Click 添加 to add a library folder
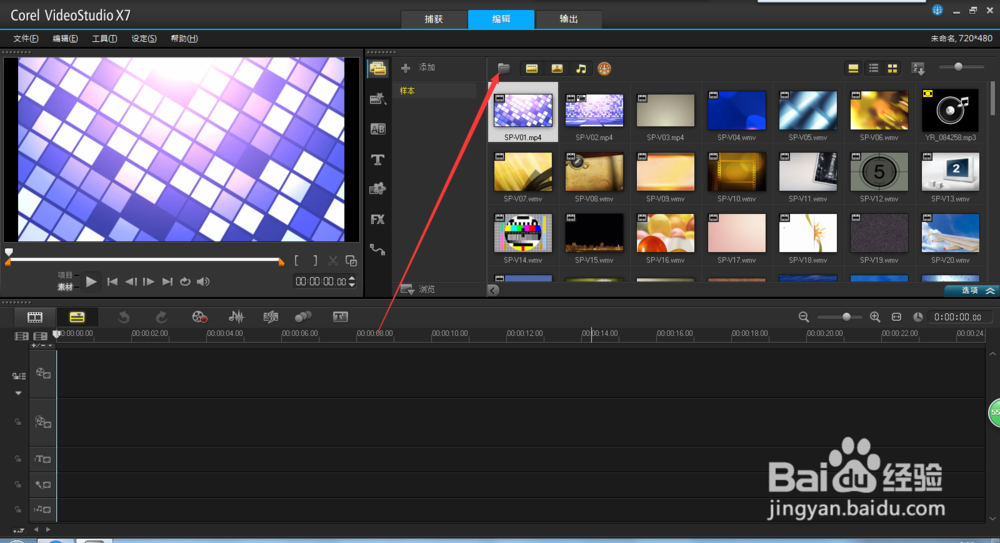The height and width of the screenshot is (543, 1000). (418, 68)
